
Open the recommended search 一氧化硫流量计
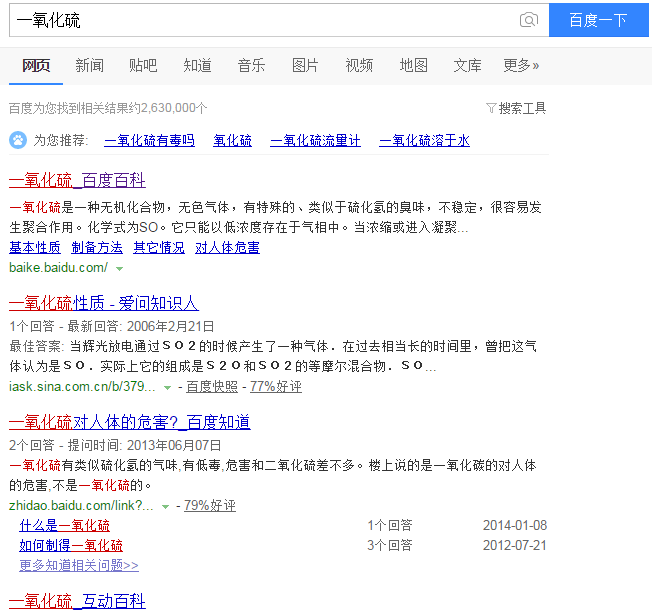pos(315,141)
